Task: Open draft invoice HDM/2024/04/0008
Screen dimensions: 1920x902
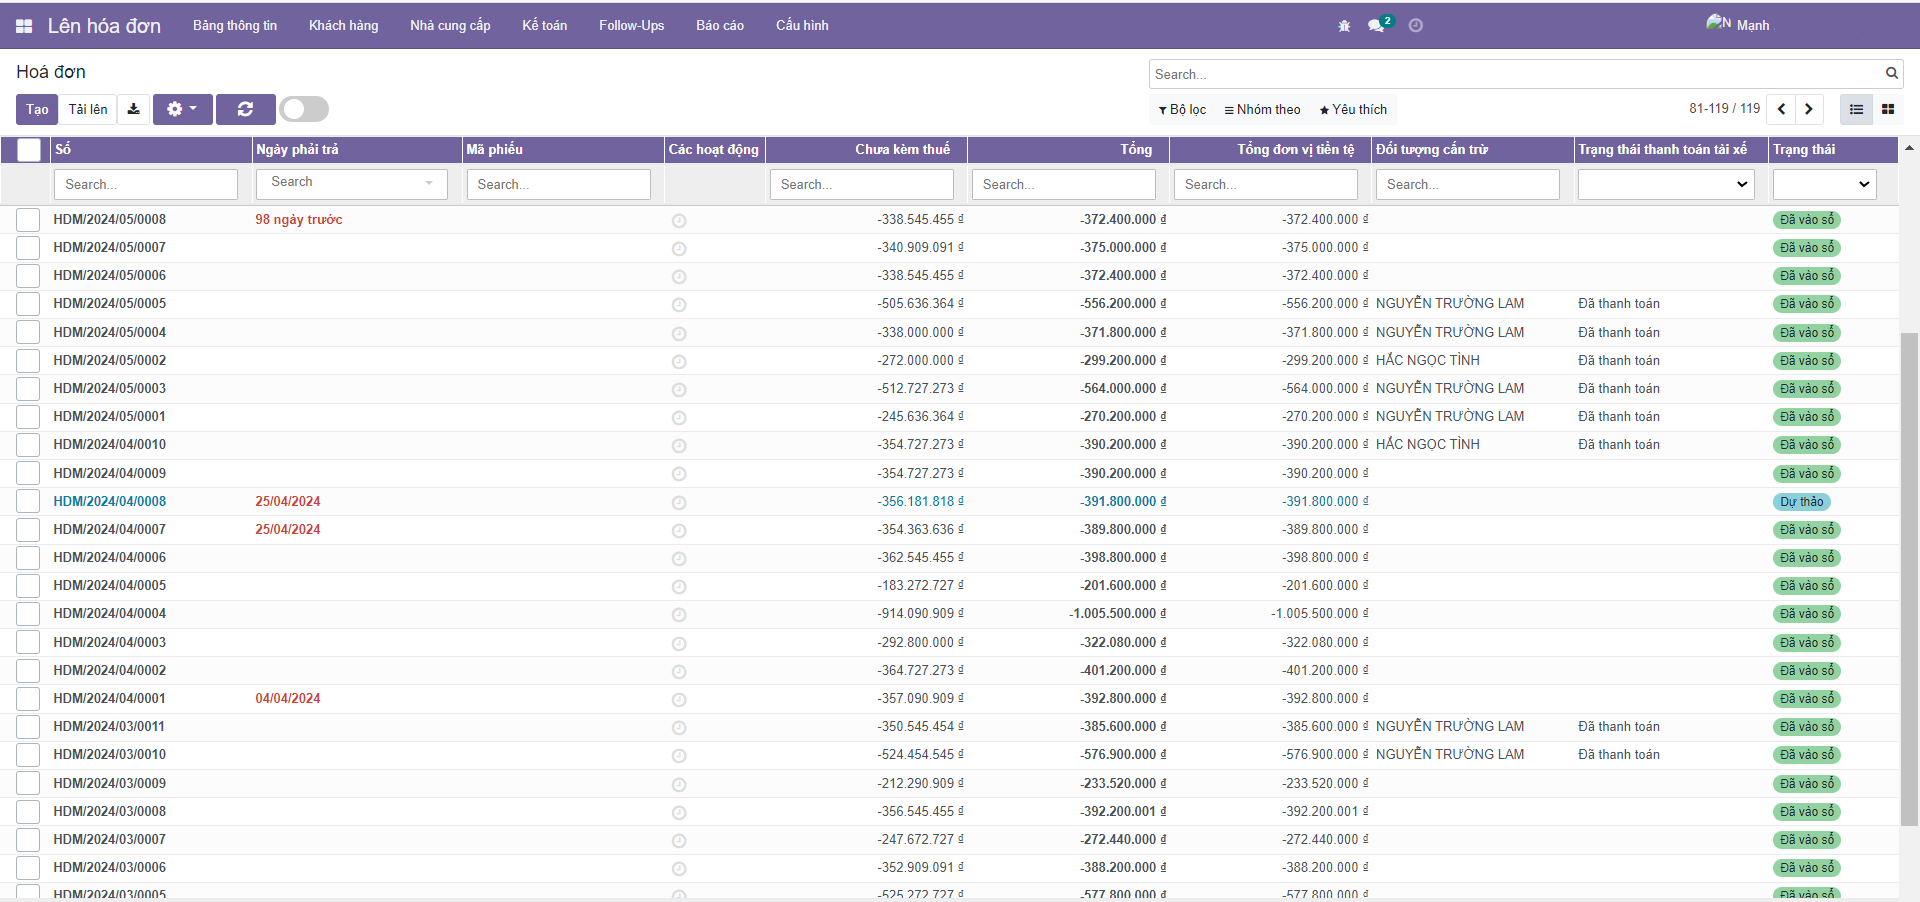Action: (110, 502)
